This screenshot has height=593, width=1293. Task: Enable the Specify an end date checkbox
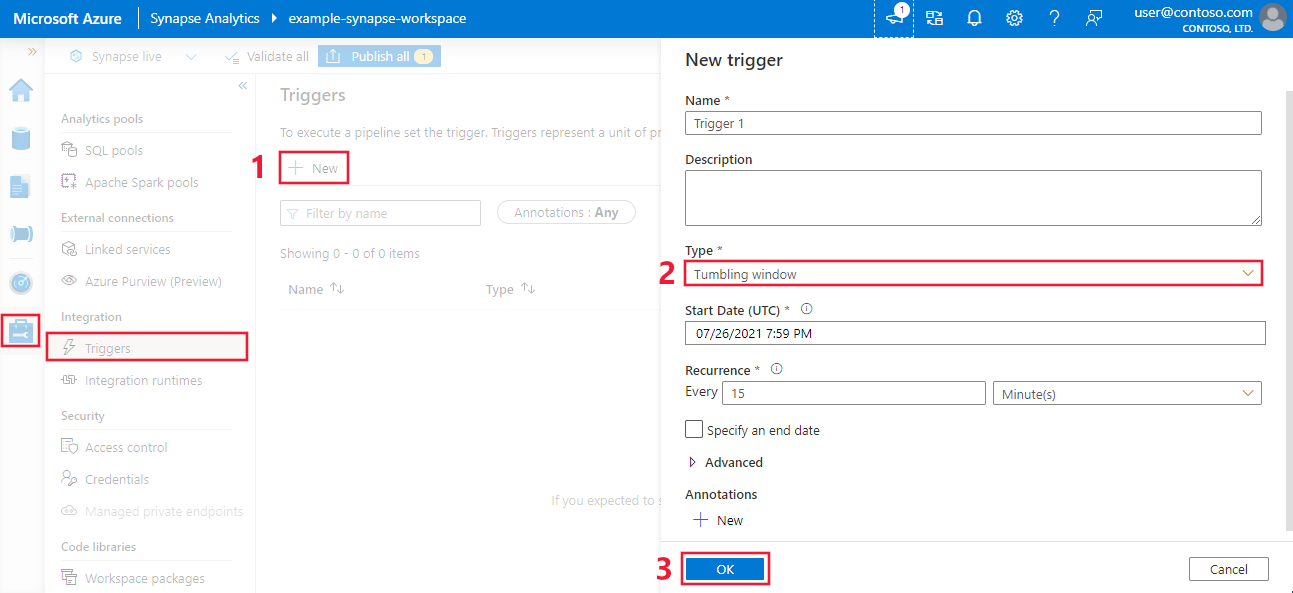pos(694,429)
